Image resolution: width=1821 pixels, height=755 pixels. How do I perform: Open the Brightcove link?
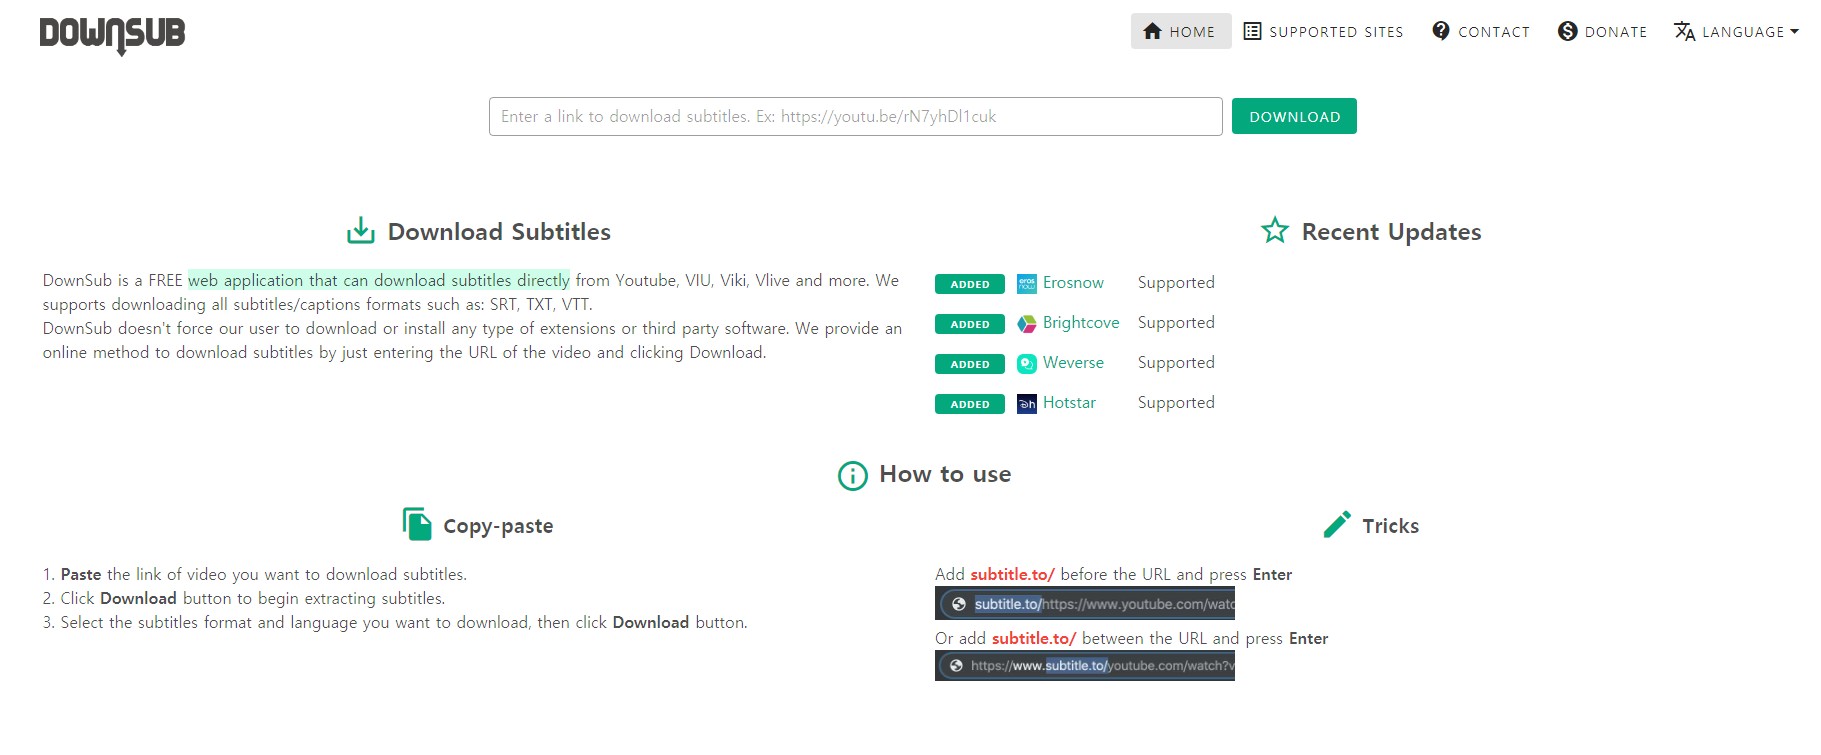click(1081, 323)
